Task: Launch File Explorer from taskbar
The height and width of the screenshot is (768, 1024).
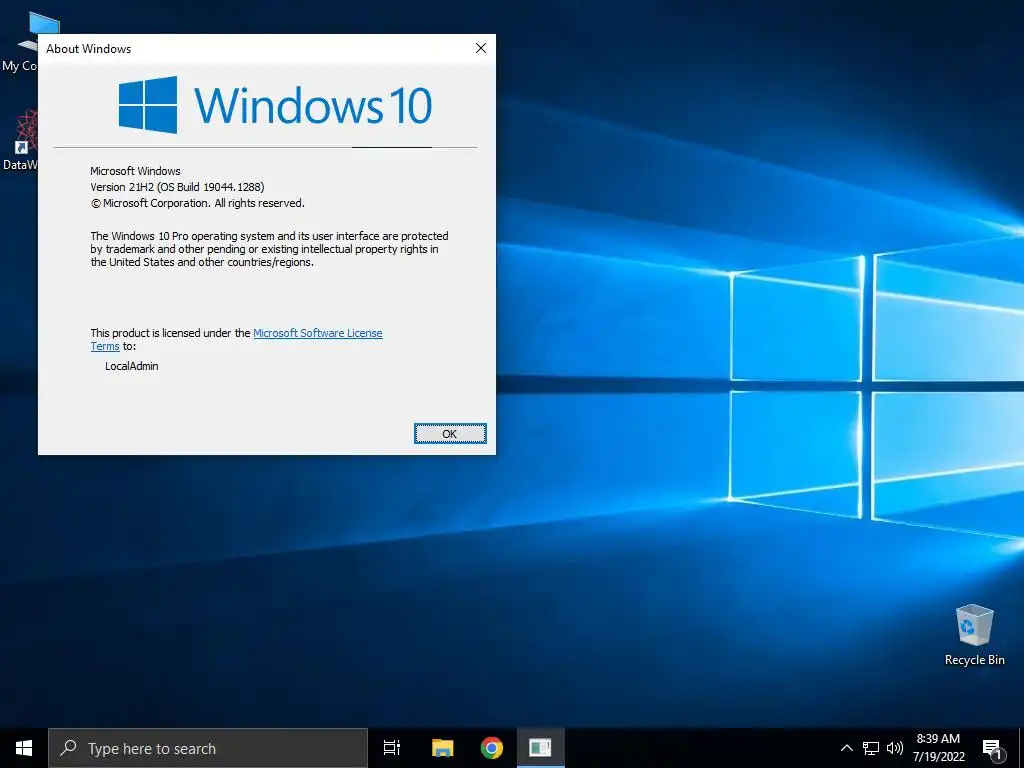Action: (x=442, y=748)
